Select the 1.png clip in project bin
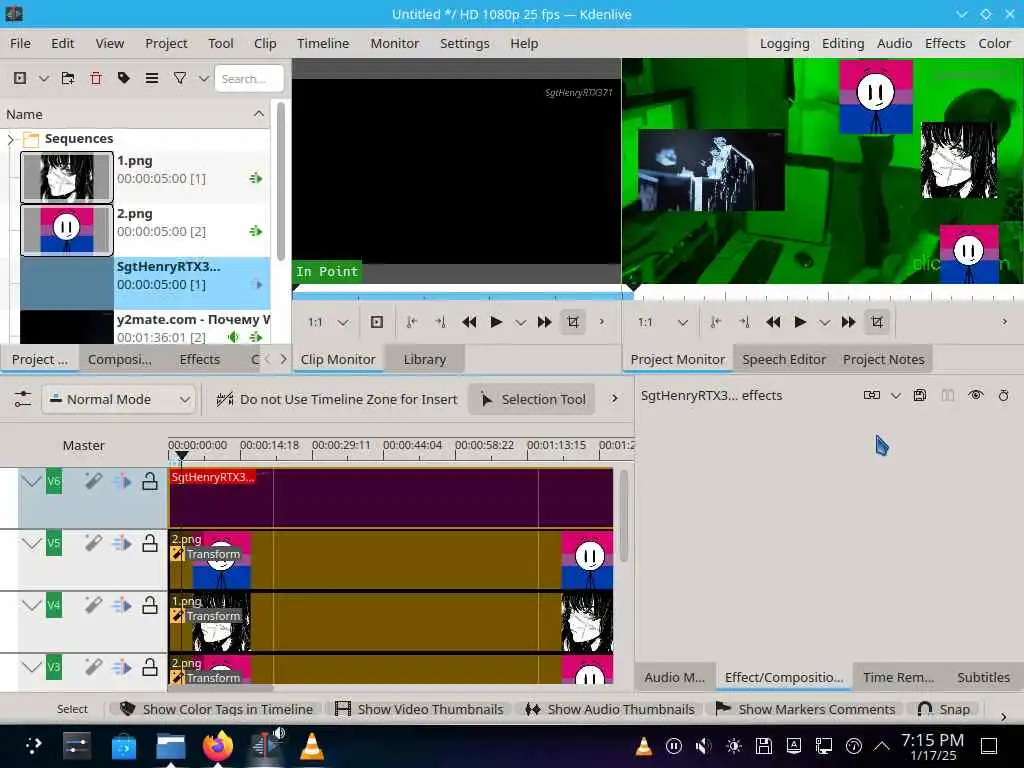This screenshot has width=1024, height=768. [145, 178]
